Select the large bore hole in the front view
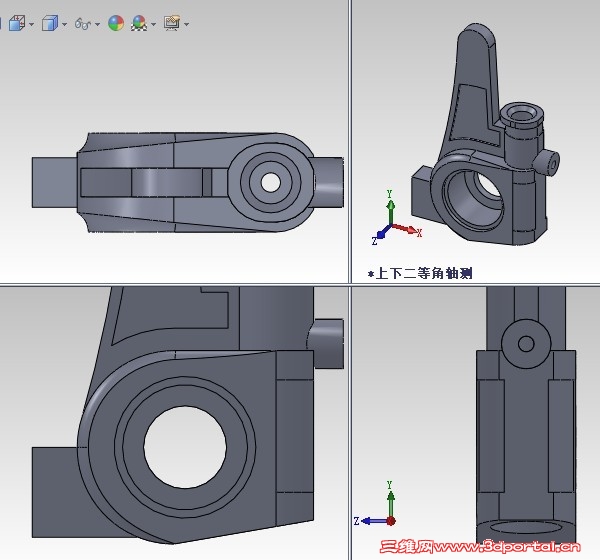Image resolution: width=600 pixels, height=560 pixels. (x=185, y=447)
